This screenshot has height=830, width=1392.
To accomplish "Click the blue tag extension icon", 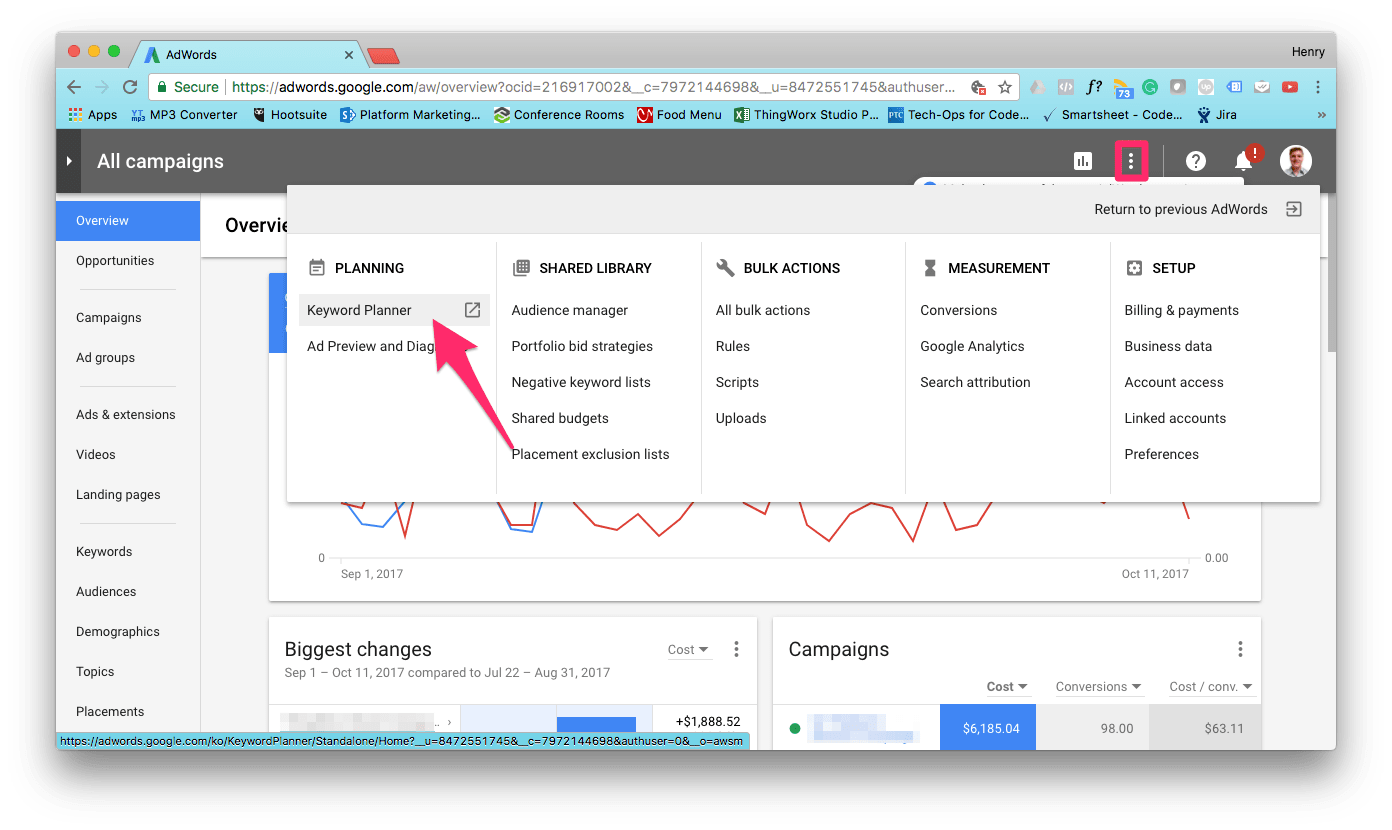I will (1234, 87).
